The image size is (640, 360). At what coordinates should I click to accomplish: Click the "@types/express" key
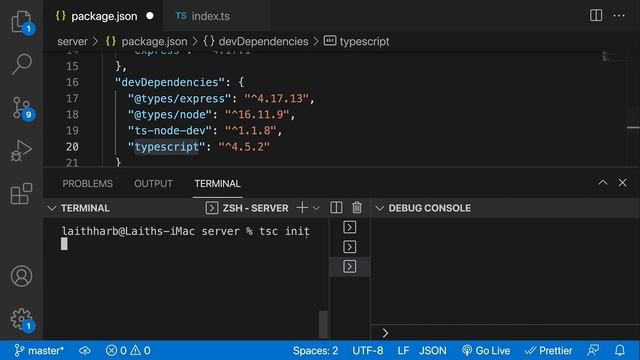coord(179,98)
